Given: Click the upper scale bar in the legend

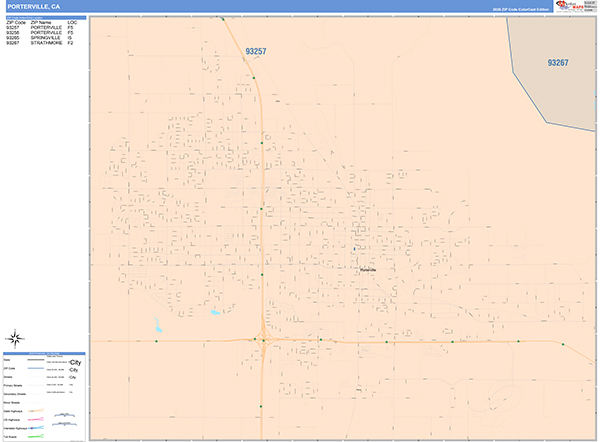Looking at the screenshot, I should point(65,415).
